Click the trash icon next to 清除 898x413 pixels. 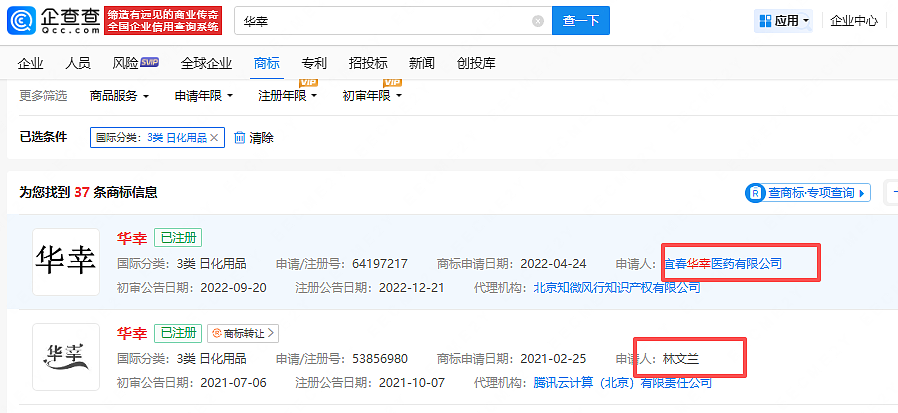point(240,137)
